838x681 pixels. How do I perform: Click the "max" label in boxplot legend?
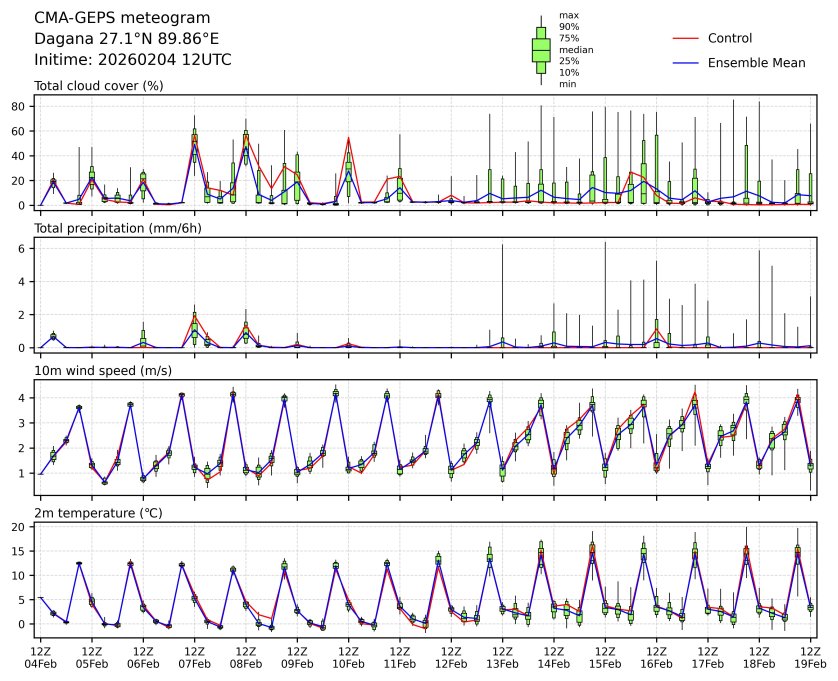568,15
